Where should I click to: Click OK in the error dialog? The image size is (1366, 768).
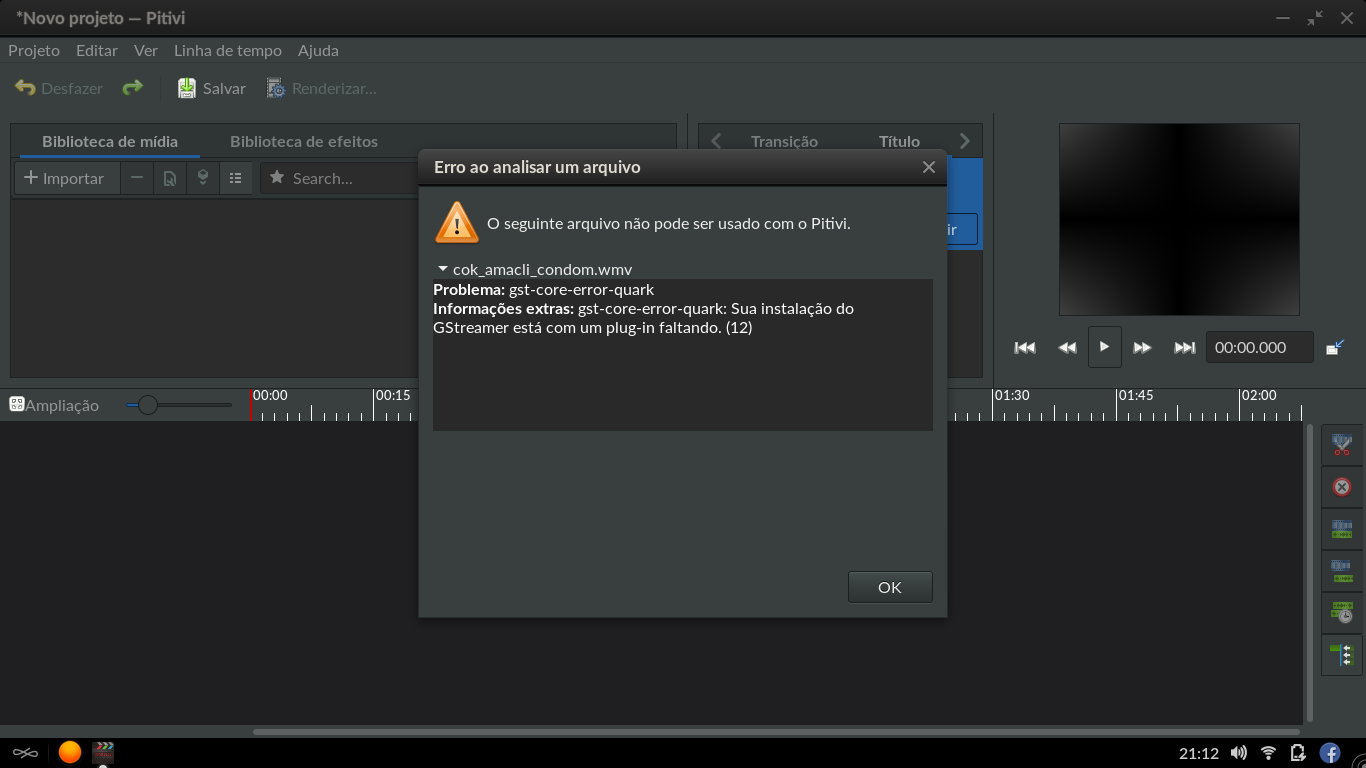click(x=890, y=587)
